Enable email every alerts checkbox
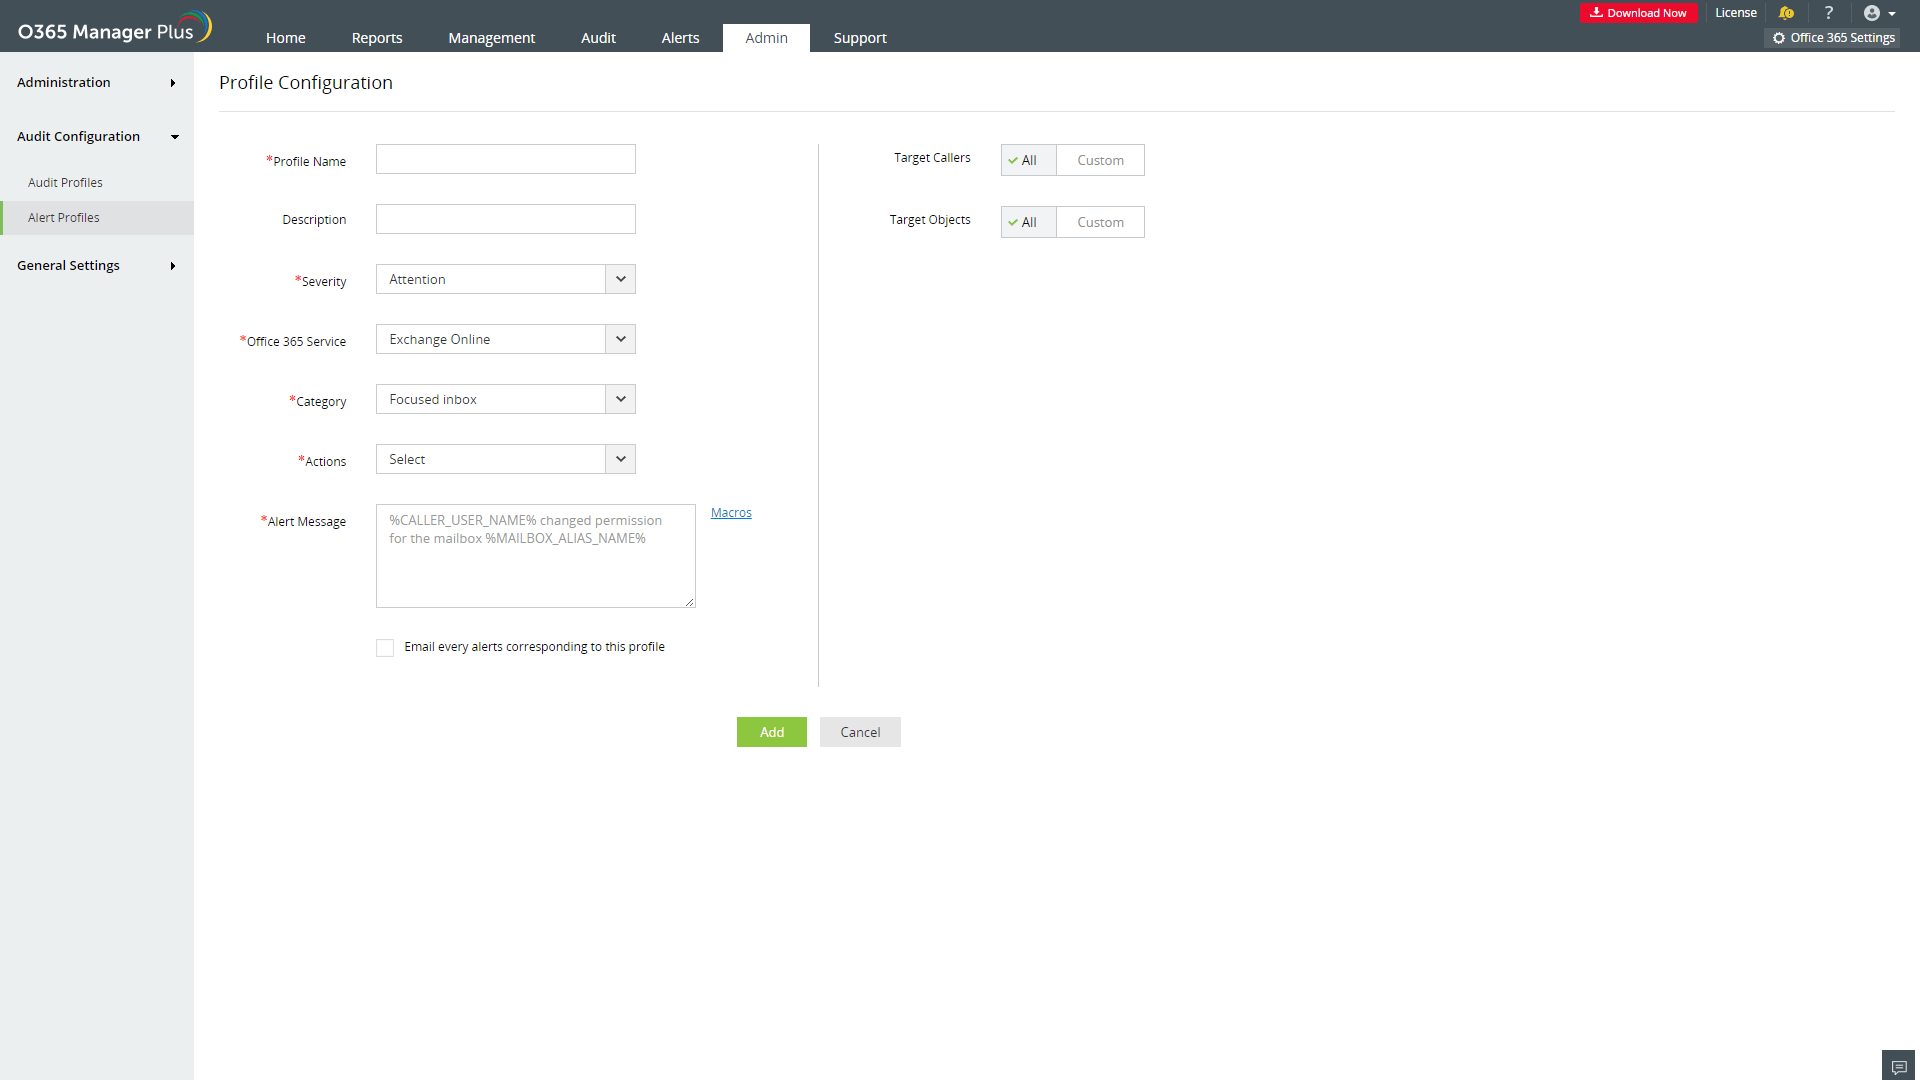The image size is (1920, 1080). pyautogui.click(x=385, y=648)
